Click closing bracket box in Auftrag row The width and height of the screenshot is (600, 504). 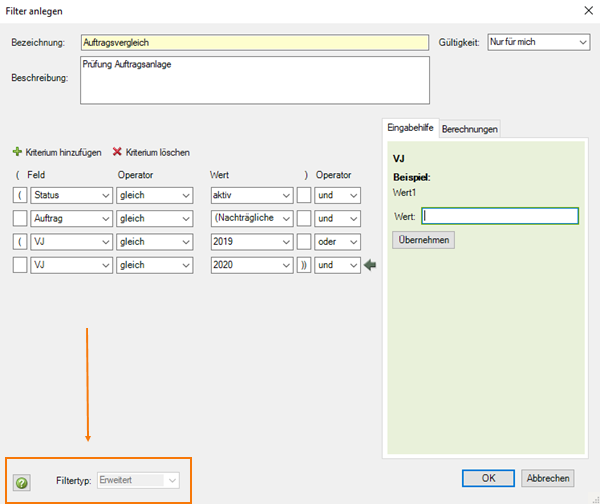coord(304,219)
